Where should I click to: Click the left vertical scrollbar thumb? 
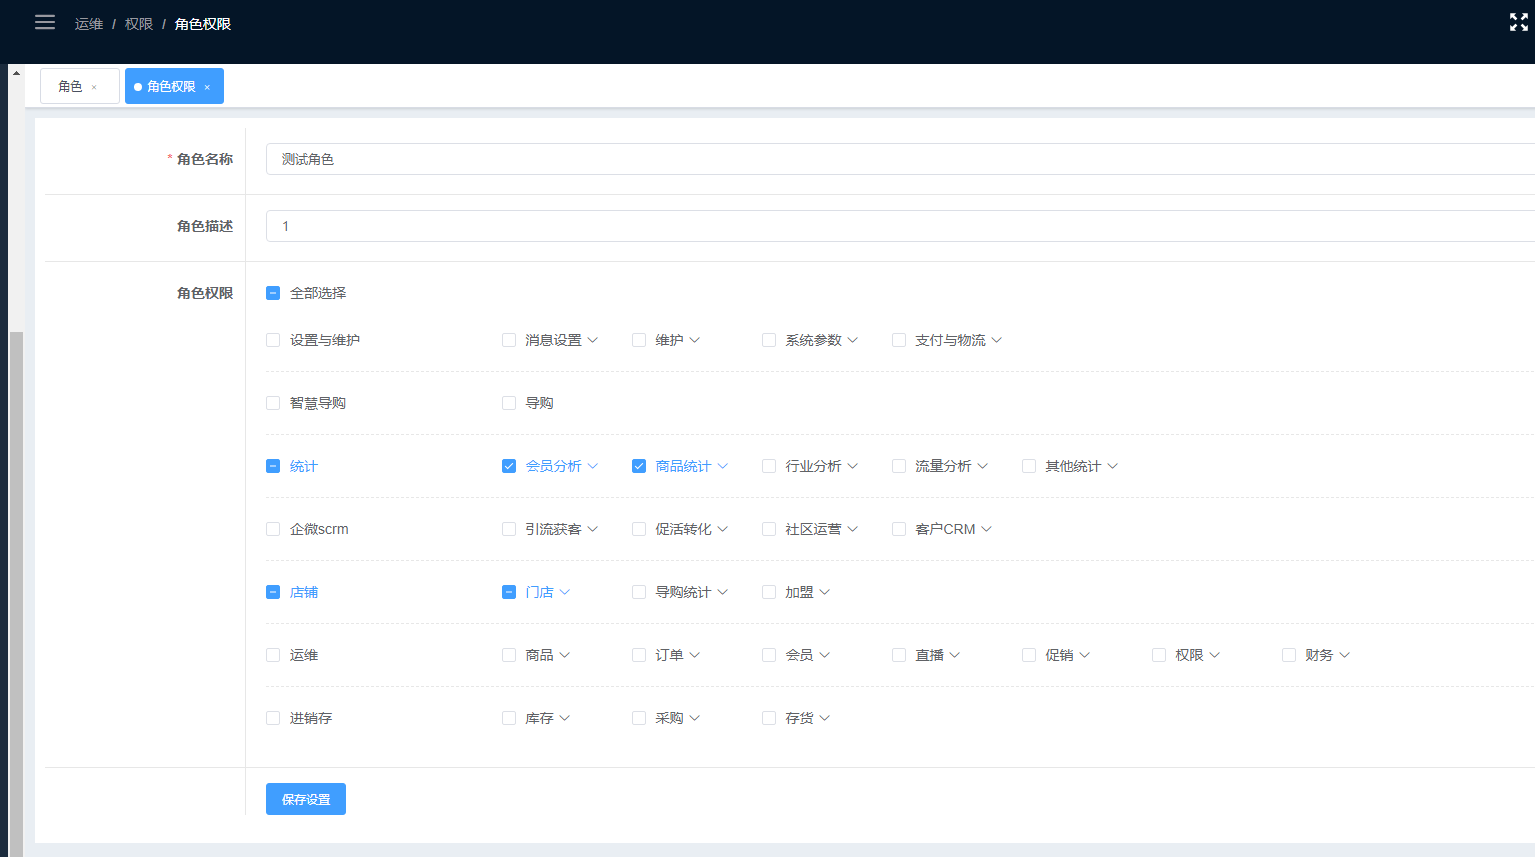[16, 594]
